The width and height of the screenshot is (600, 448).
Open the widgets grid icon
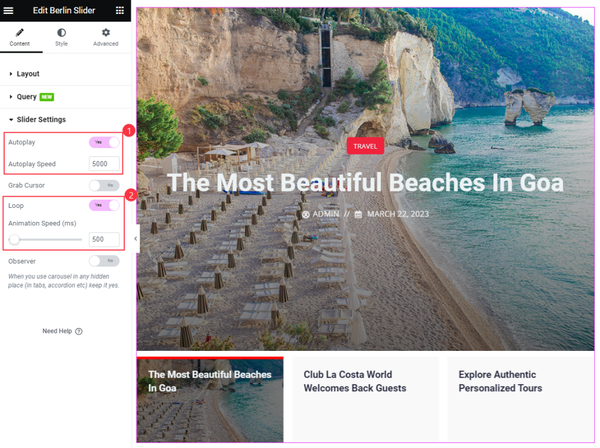[x=120, y=10]
